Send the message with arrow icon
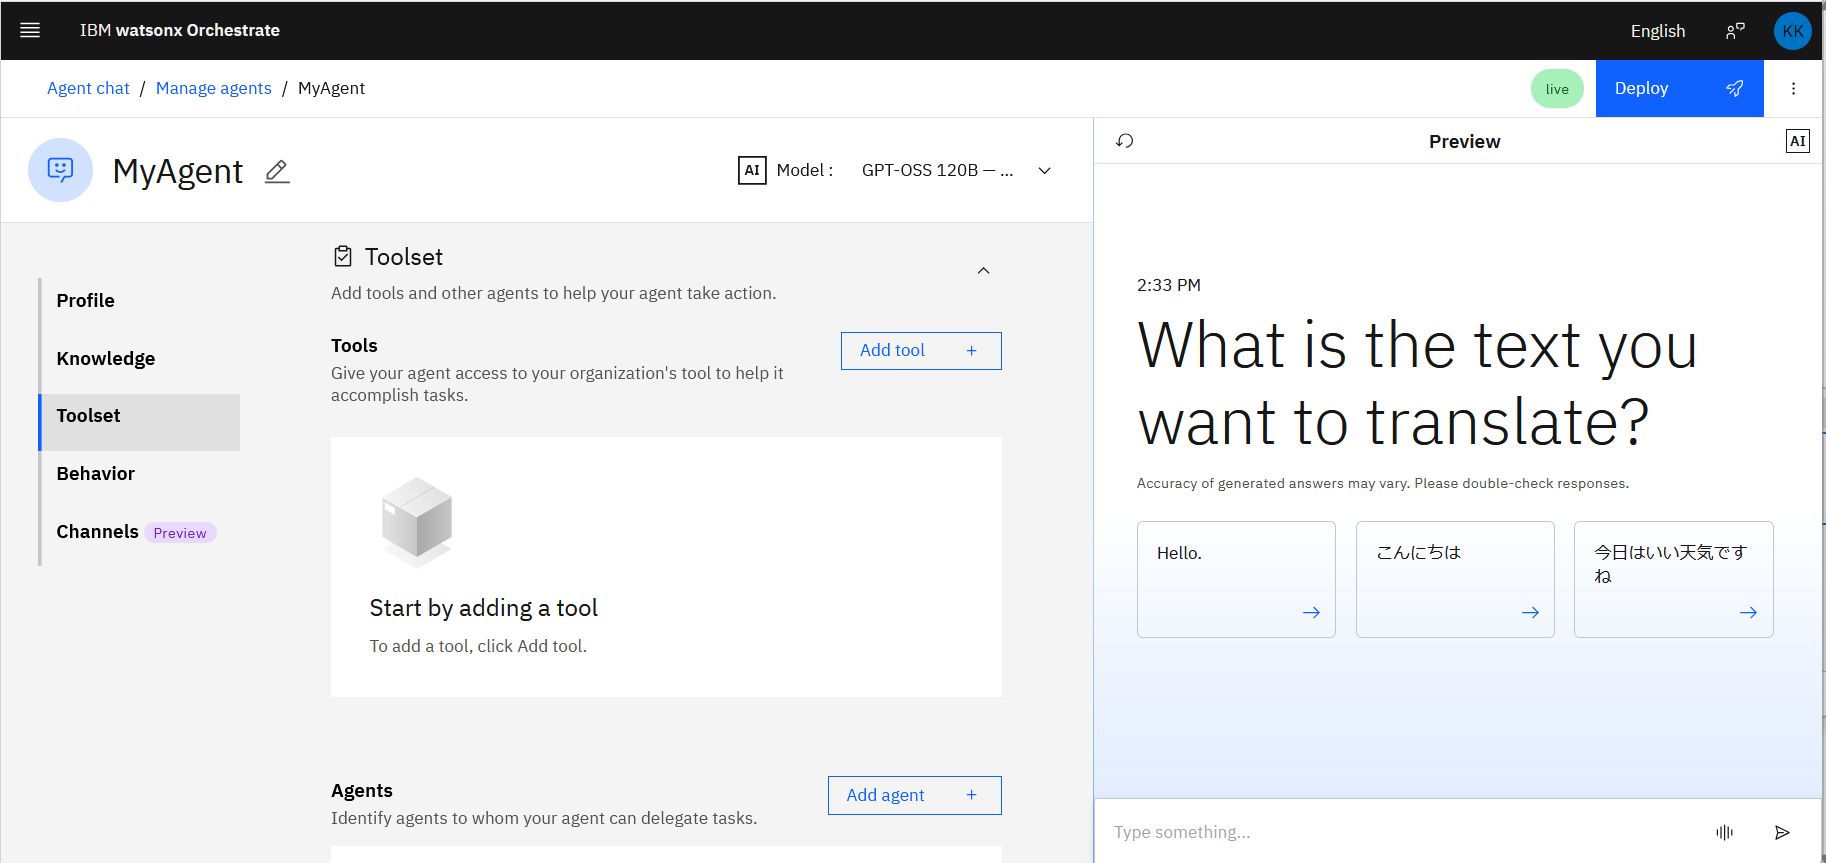This screenshot has height=863, width=1826. (1782, 832)
